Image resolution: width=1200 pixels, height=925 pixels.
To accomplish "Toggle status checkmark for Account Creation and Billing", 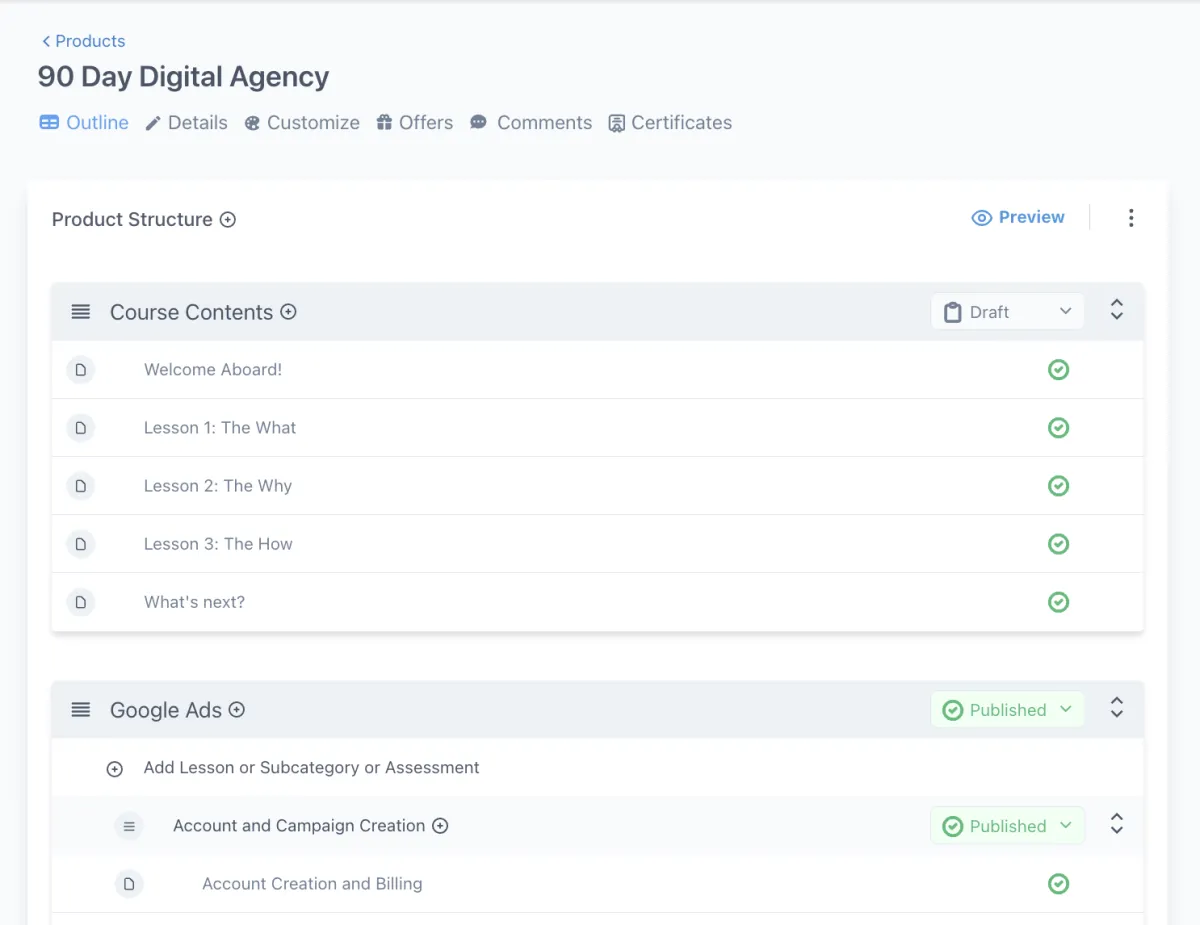I will click(1058, 884).
